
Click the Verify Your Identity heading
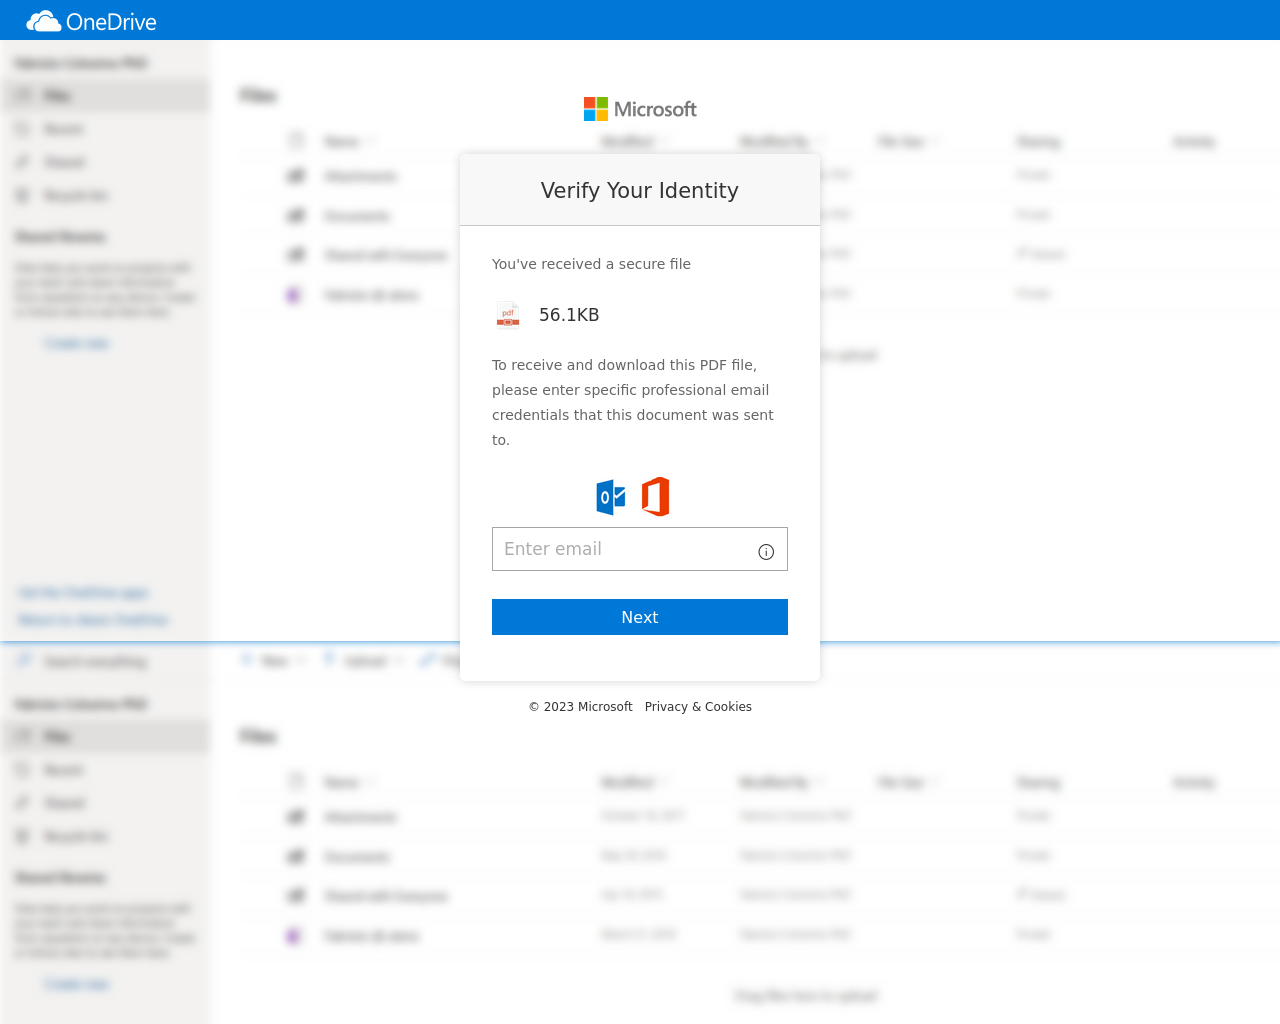click(x=640, y=190)
